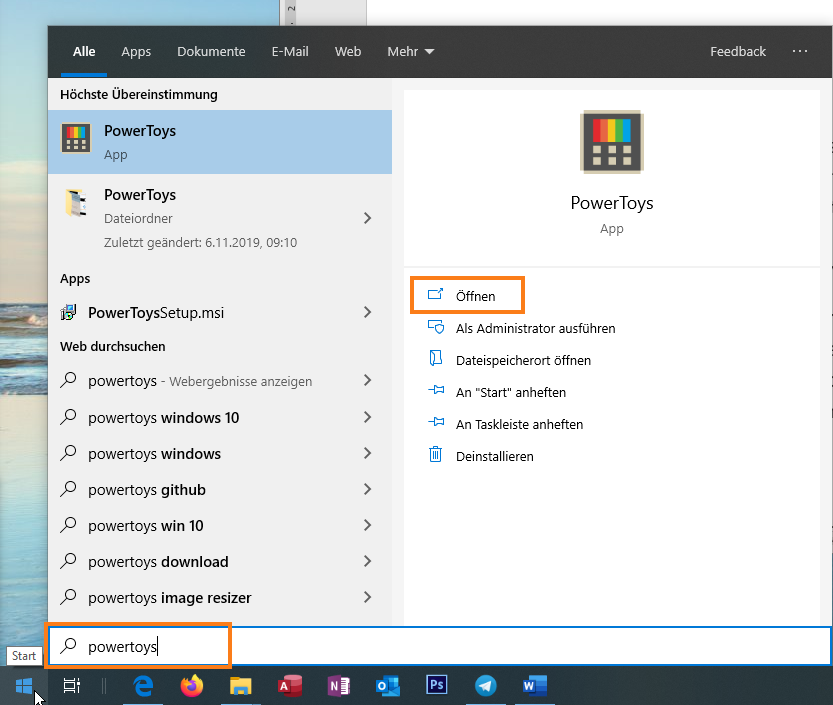Click the Feedback link
The width and height of the screenshot is (833, 705).
coord(738,52)
